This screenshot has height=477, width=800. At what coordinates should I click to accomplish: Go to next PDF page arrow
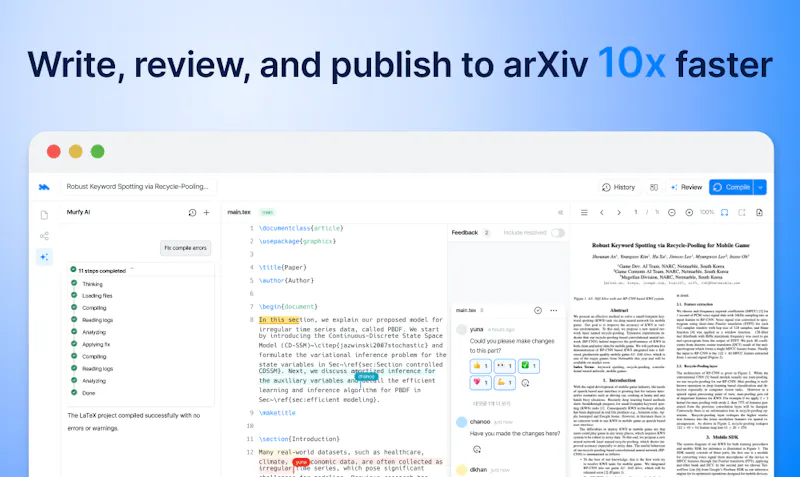(x=619, y=212)
